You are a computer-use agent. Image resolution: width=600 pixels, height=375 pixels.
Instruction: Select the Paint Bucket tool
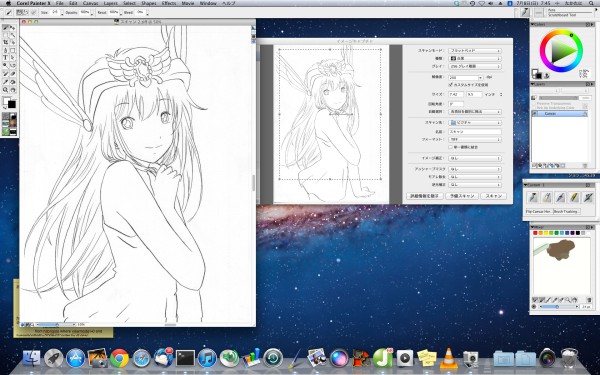click(x=13, y=82)
